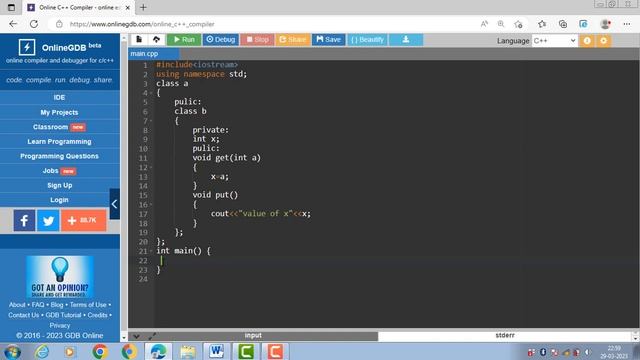The width and height of the screenshot is (640, 360).
Task: Open browser Collections icon
Action: pyautogui.click(x=563, y=24)
